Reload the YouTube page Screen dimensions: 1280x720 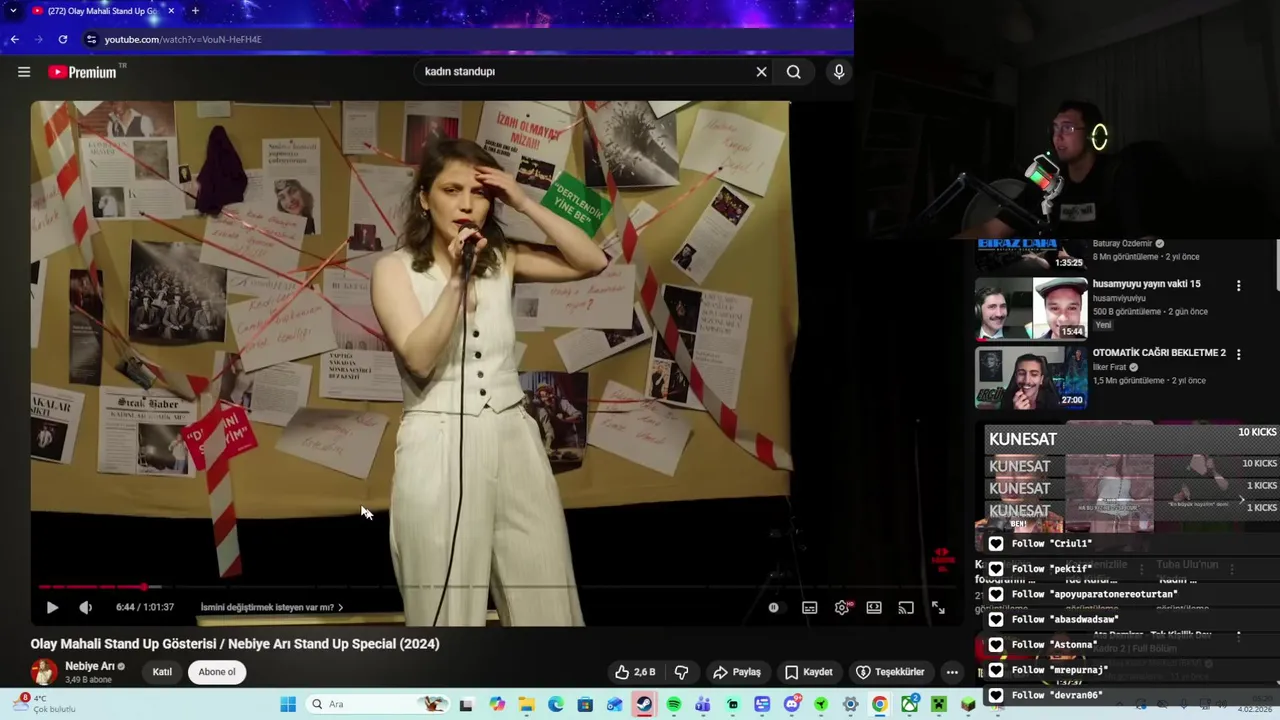pyautogui.click(x=63, y=39)
